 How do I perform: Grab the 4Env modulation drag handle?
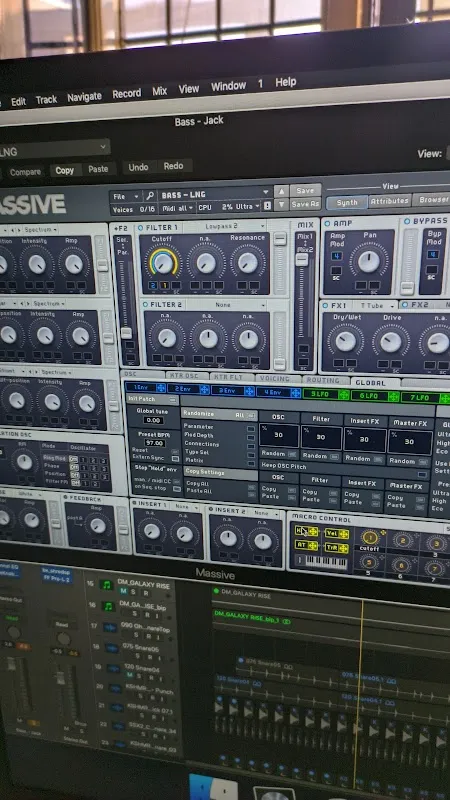pyautogui.click(x=295, y=393)
